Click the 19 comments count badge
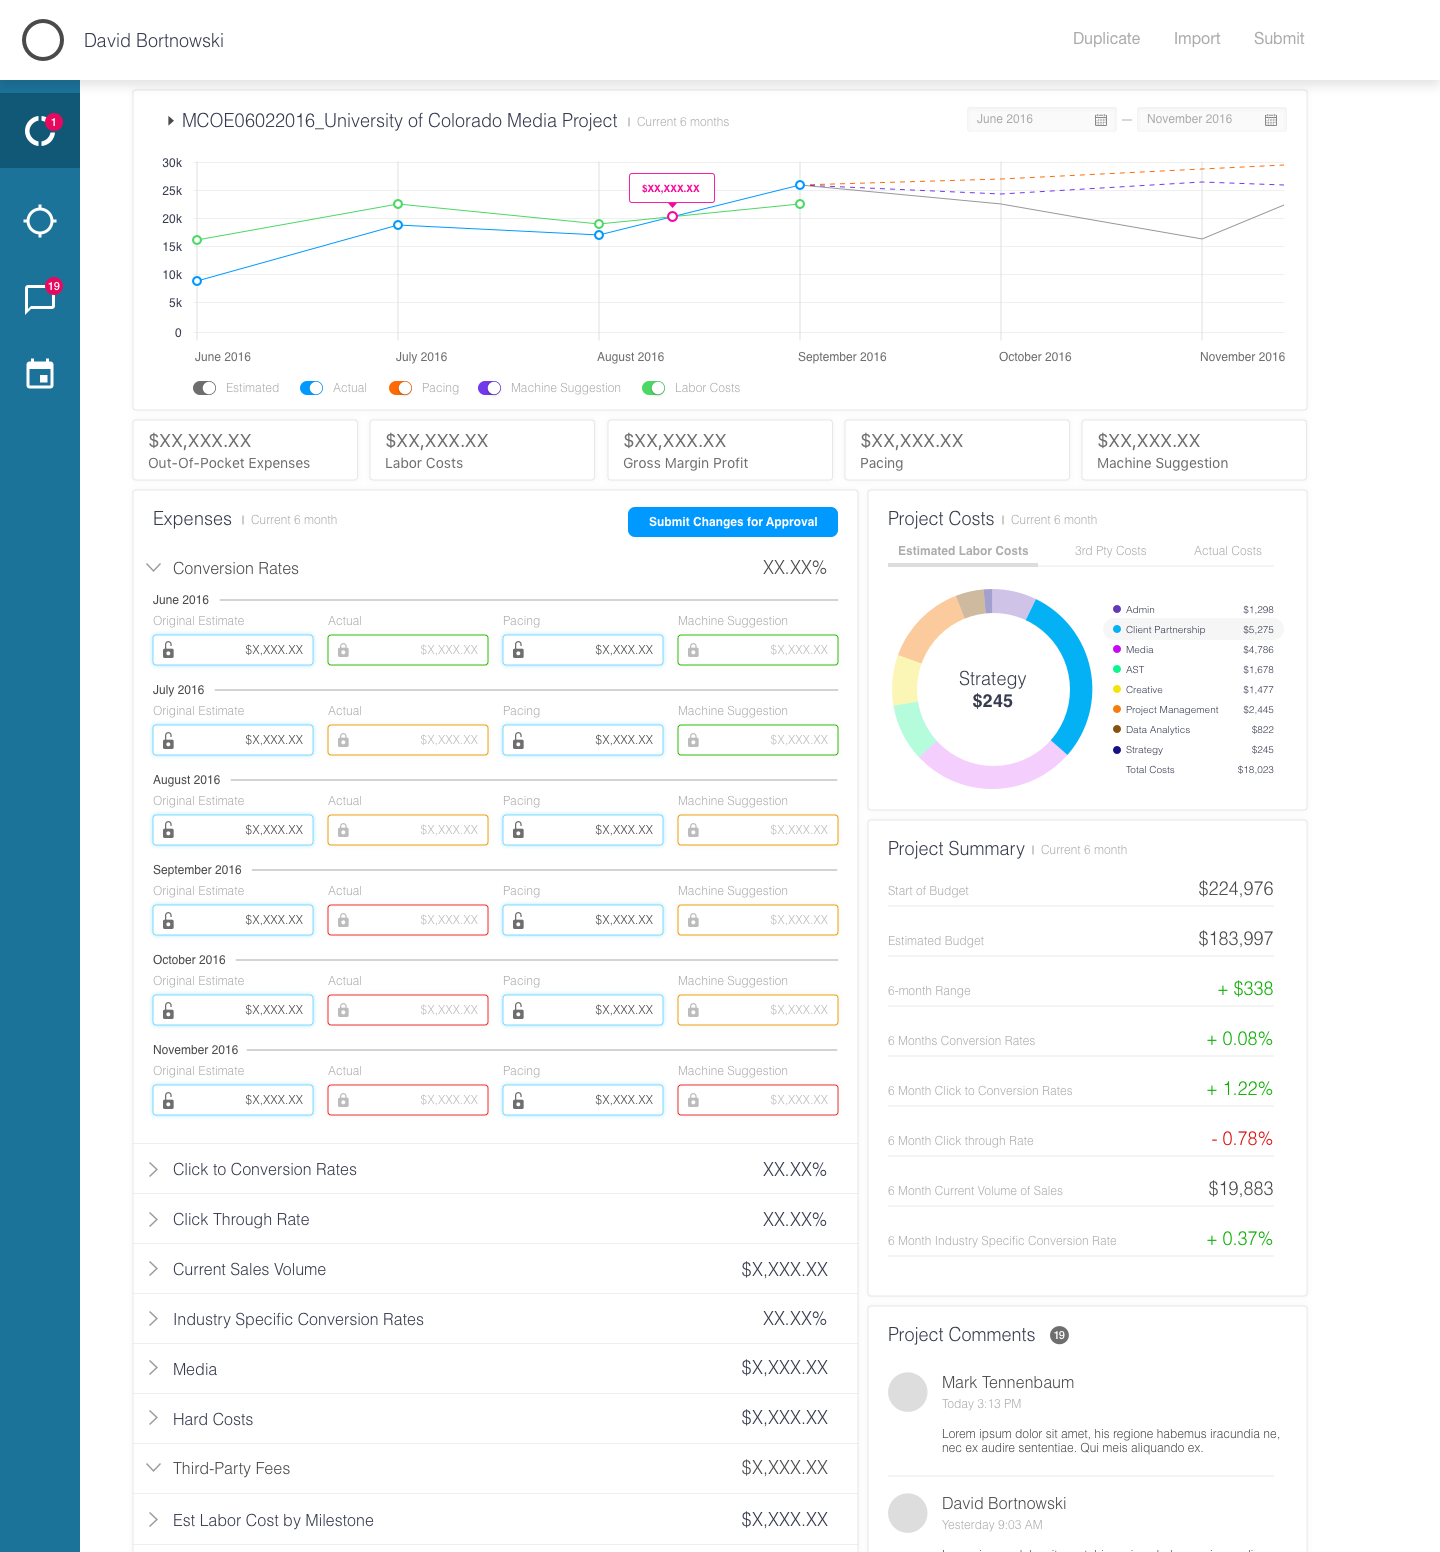 pos(1059,1335)
